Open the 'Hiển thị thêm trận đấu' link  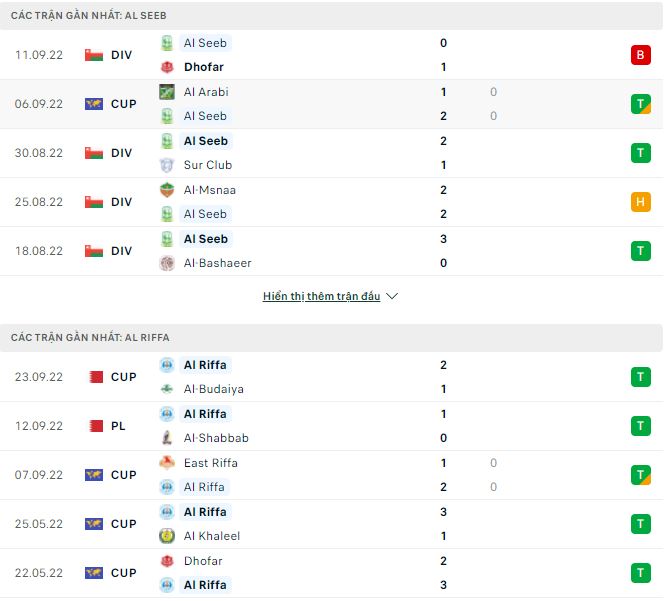(x=321, y=297)
